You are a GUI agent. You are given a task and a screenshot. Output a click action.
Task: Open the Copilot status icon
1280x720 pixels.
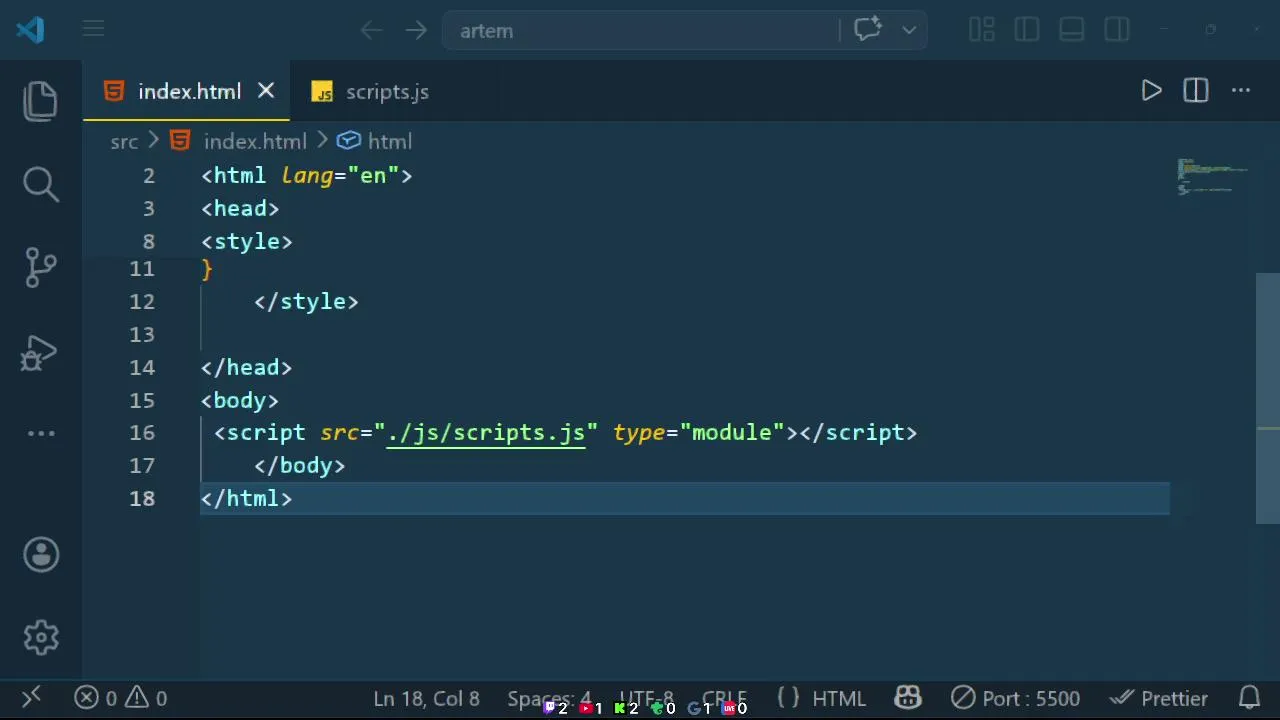(908, 698)
